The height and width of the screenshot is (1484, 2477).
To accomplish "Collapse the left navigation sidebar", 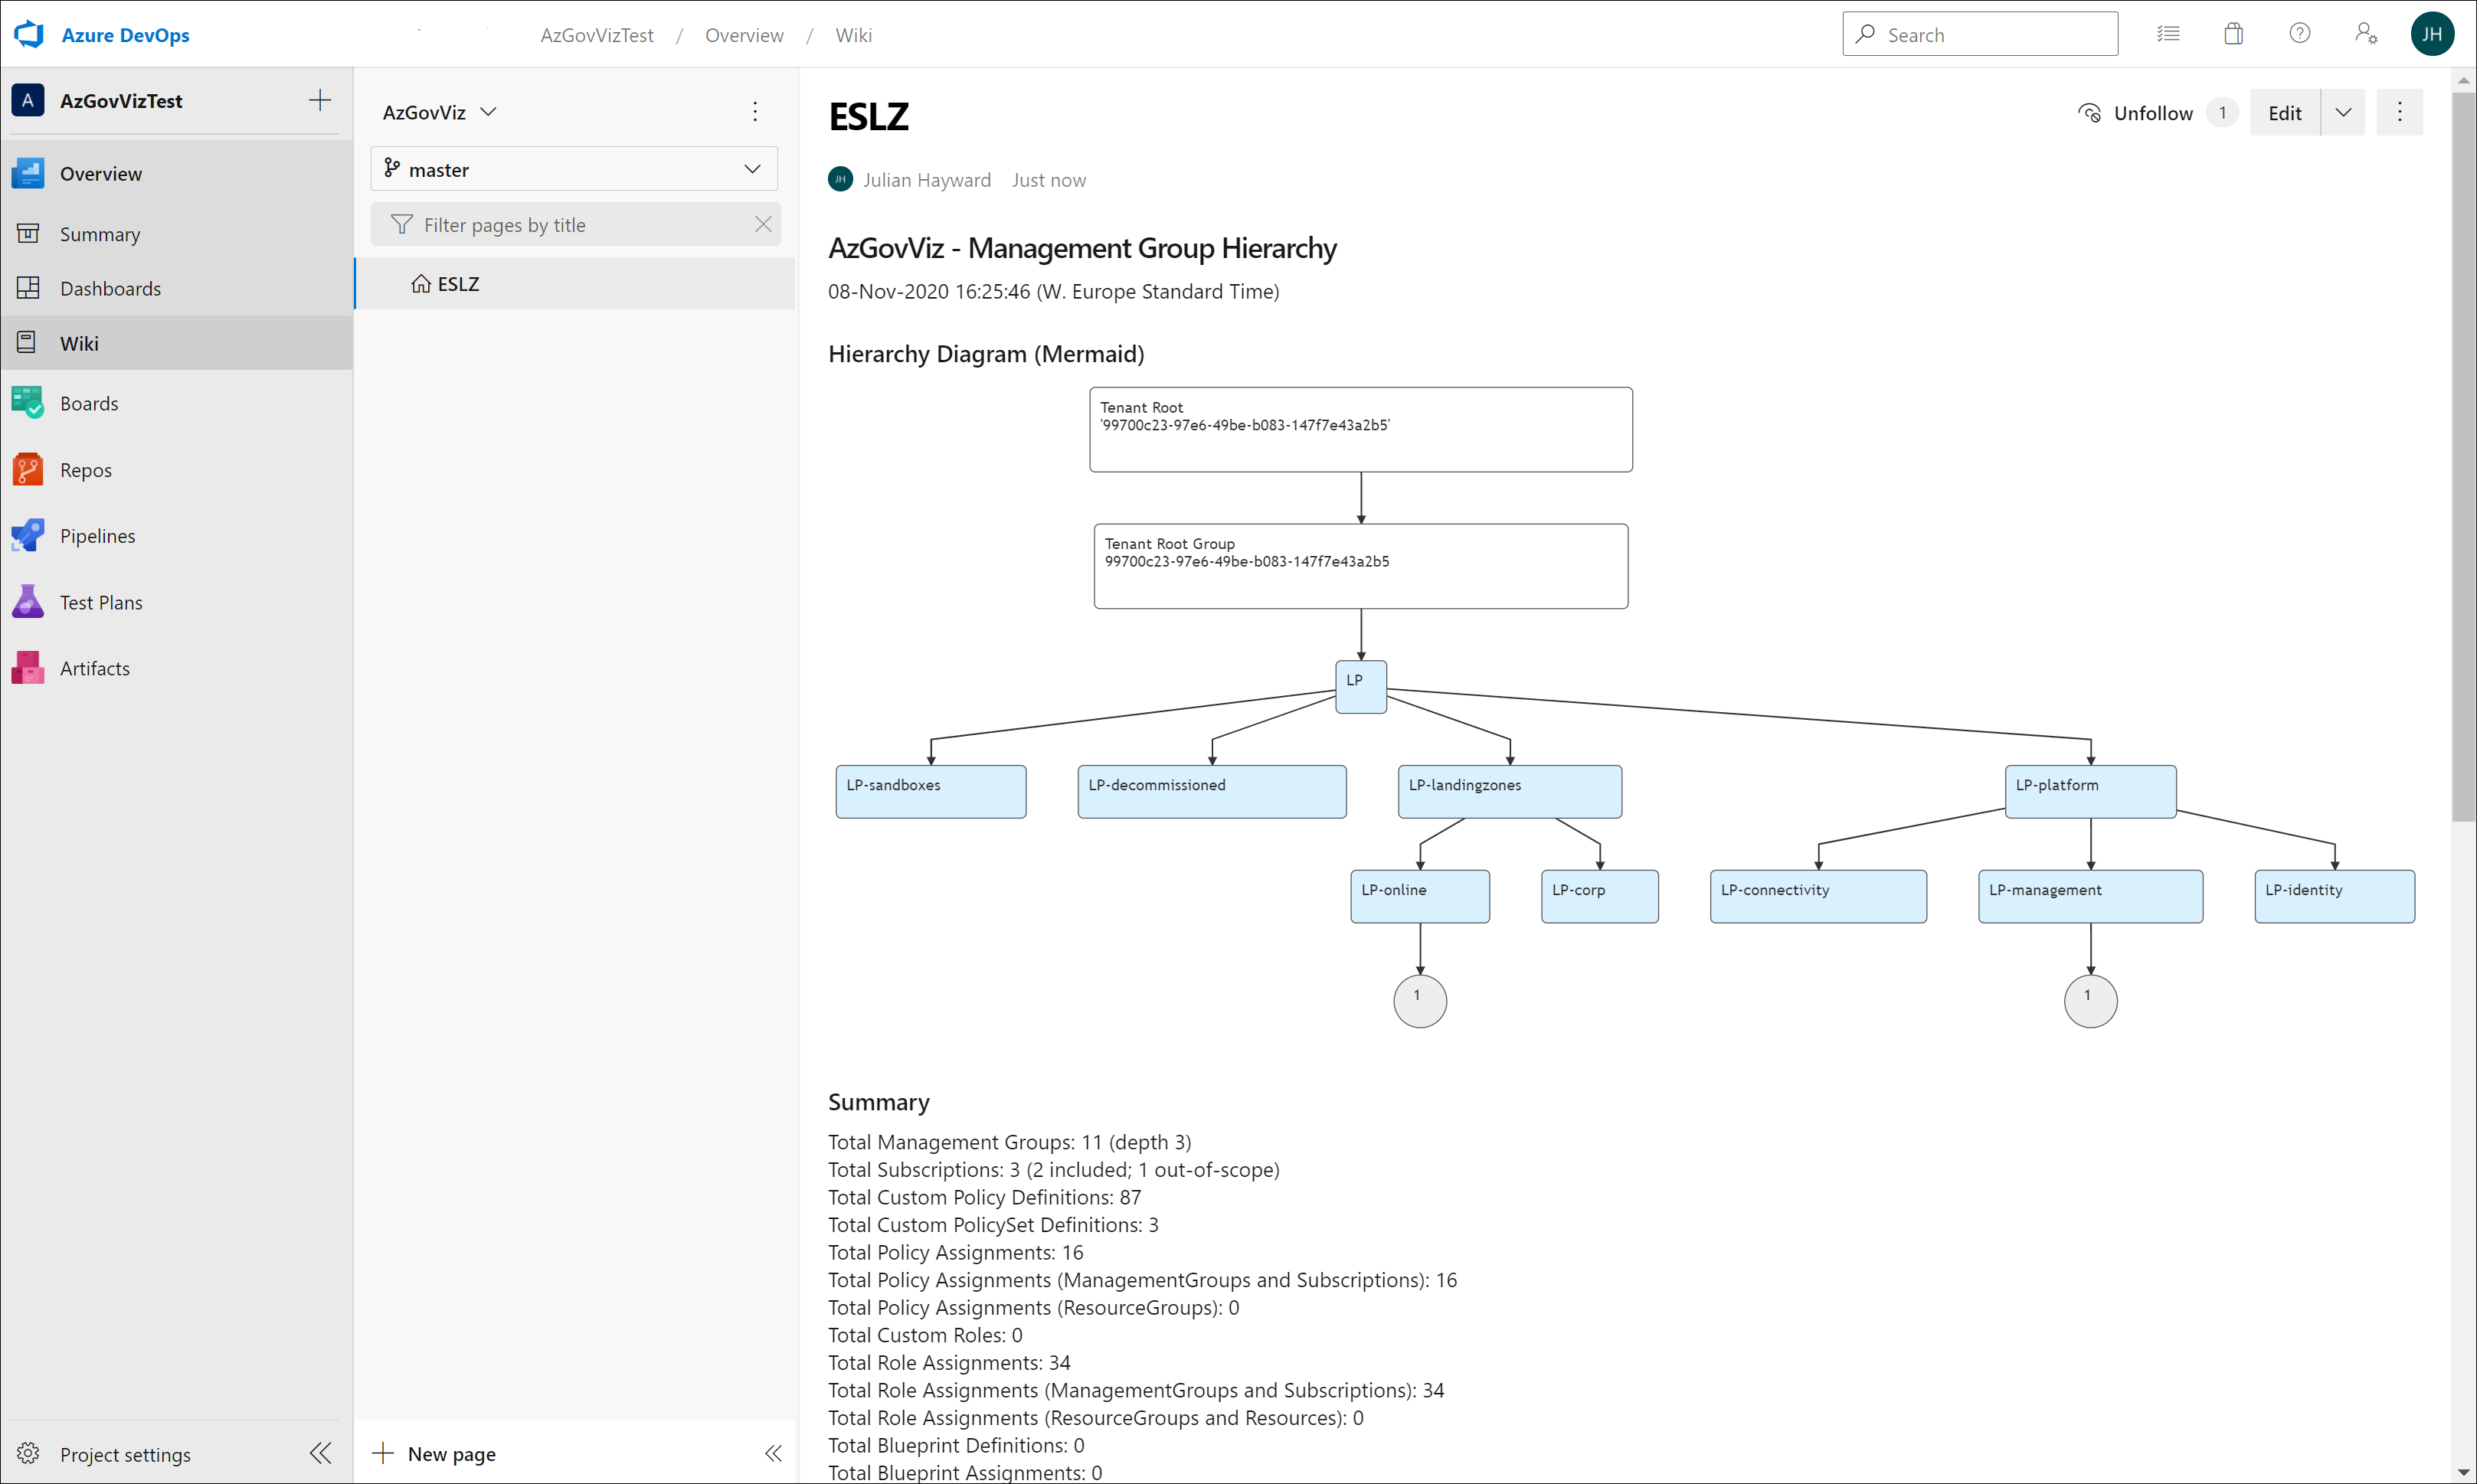I will click(x=320, y=1453).
